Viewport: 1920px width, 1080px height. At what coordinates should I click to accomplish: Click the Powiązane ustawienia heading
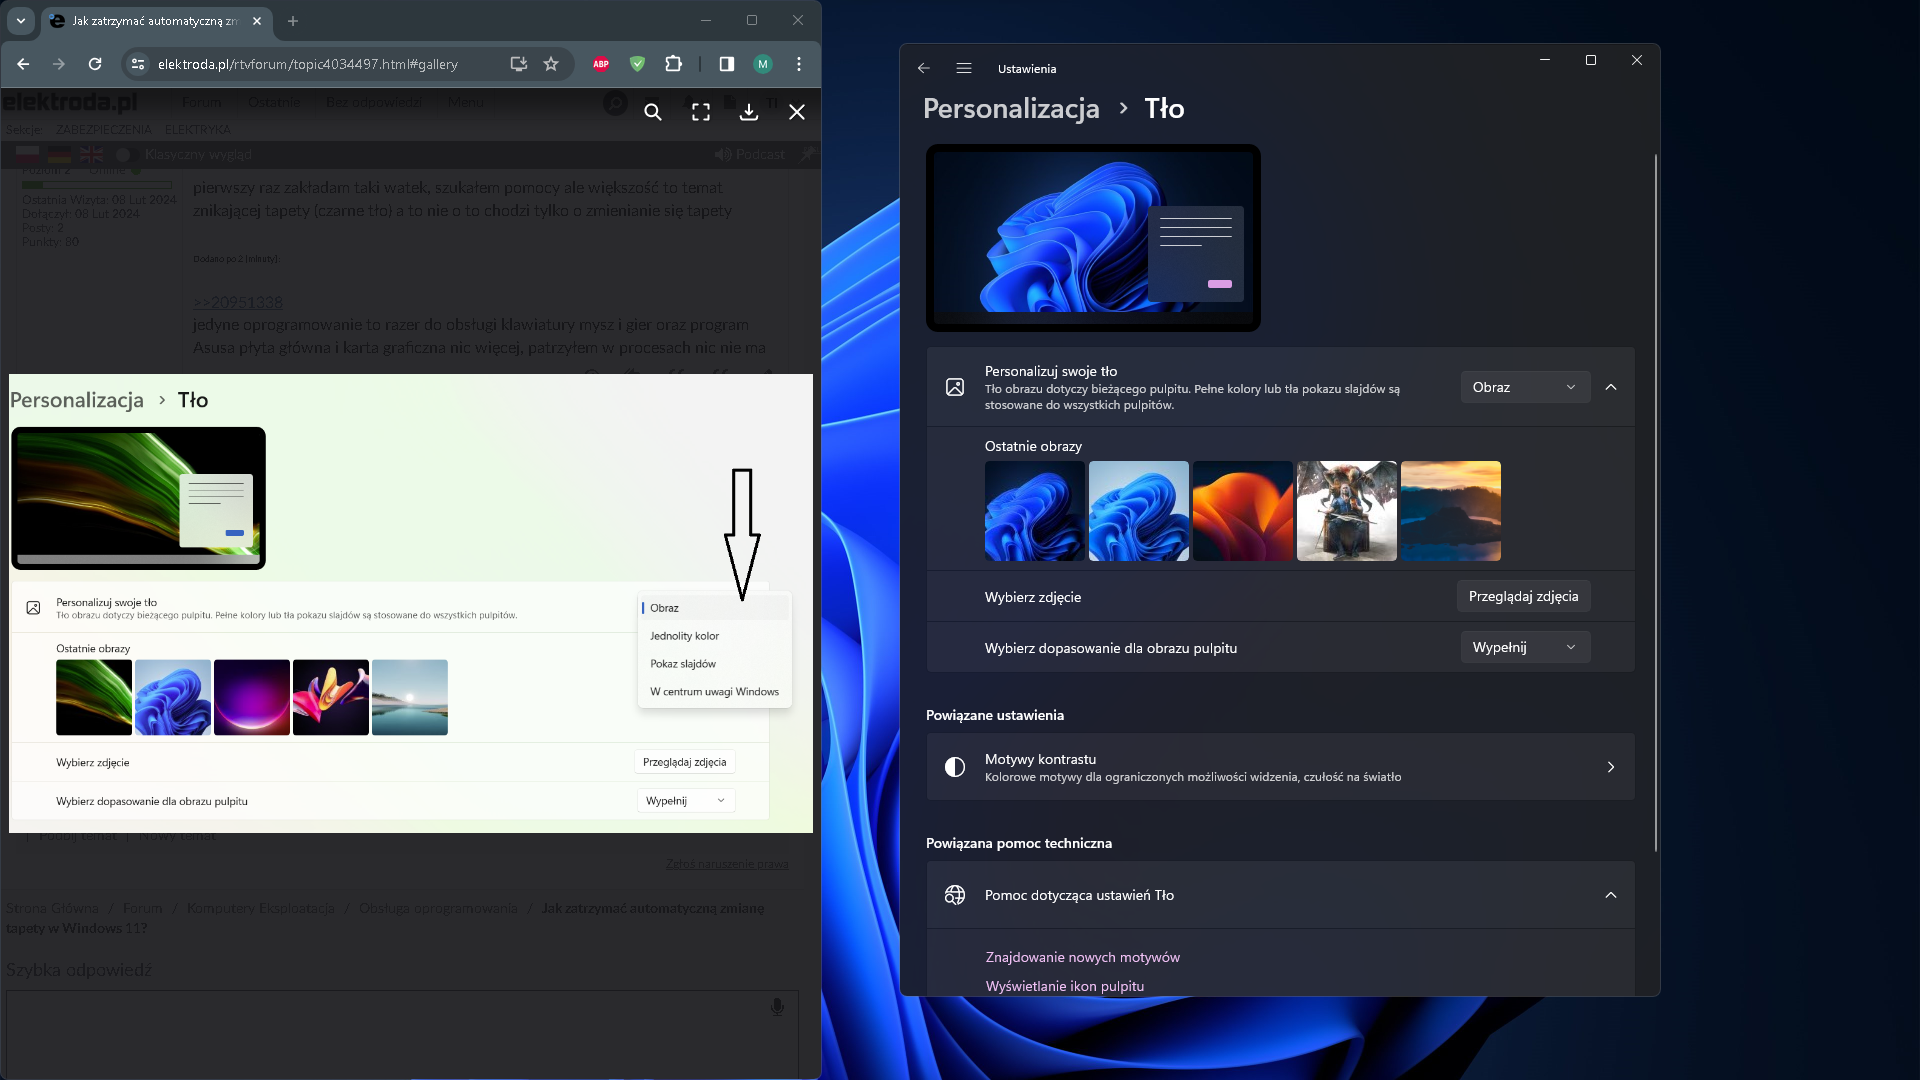pyautogui.click(x=995, y=715)
